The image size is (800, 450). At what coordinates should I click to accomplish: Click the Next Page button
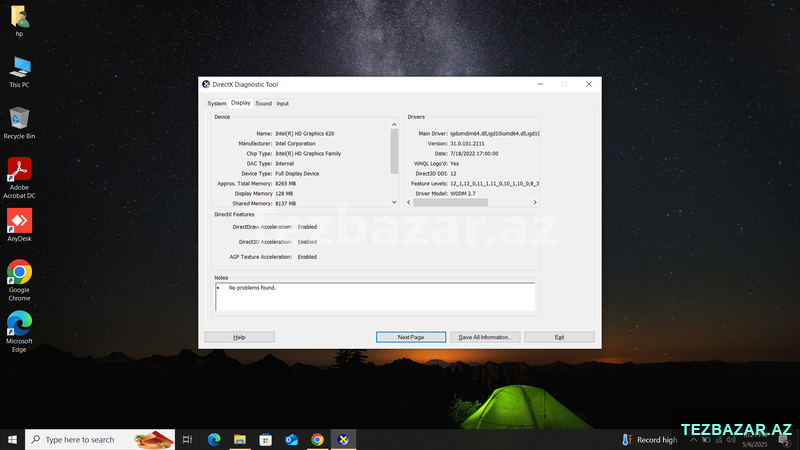(411, 337)
